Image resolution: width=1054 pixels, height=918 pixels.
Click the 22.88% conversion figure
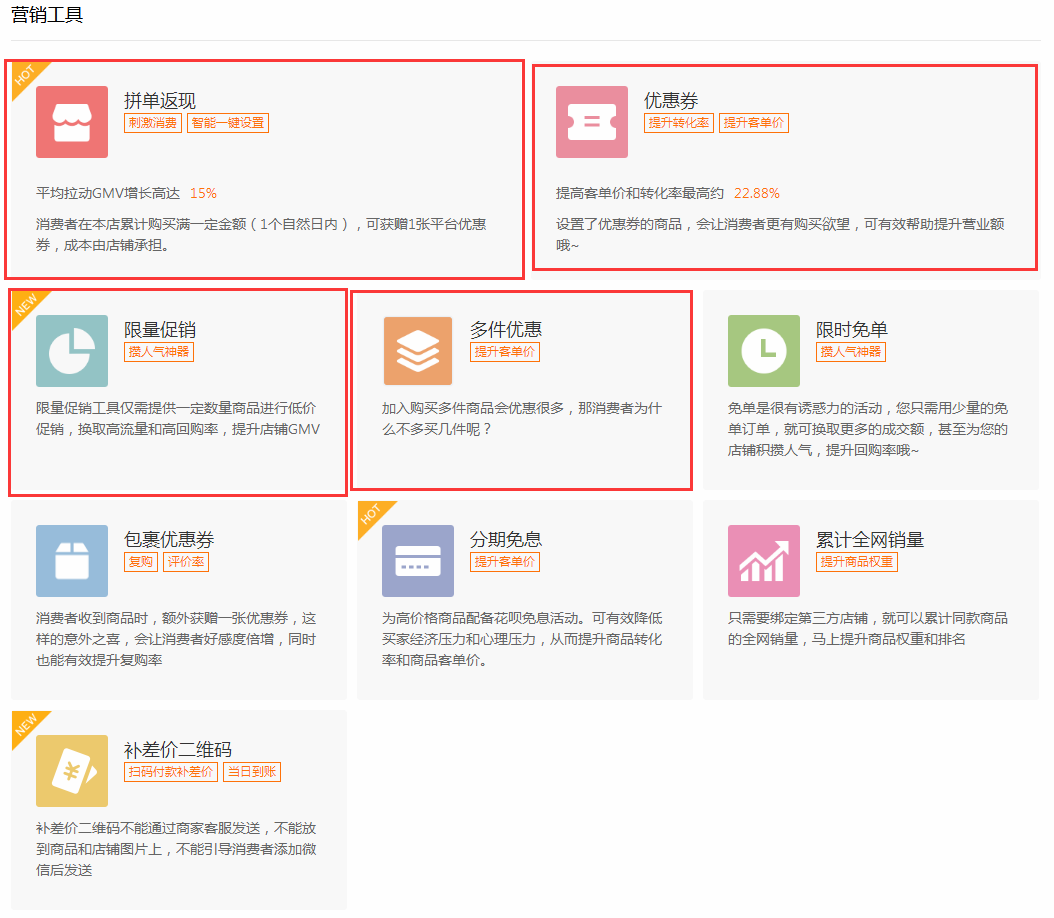[x=757, y=194]
